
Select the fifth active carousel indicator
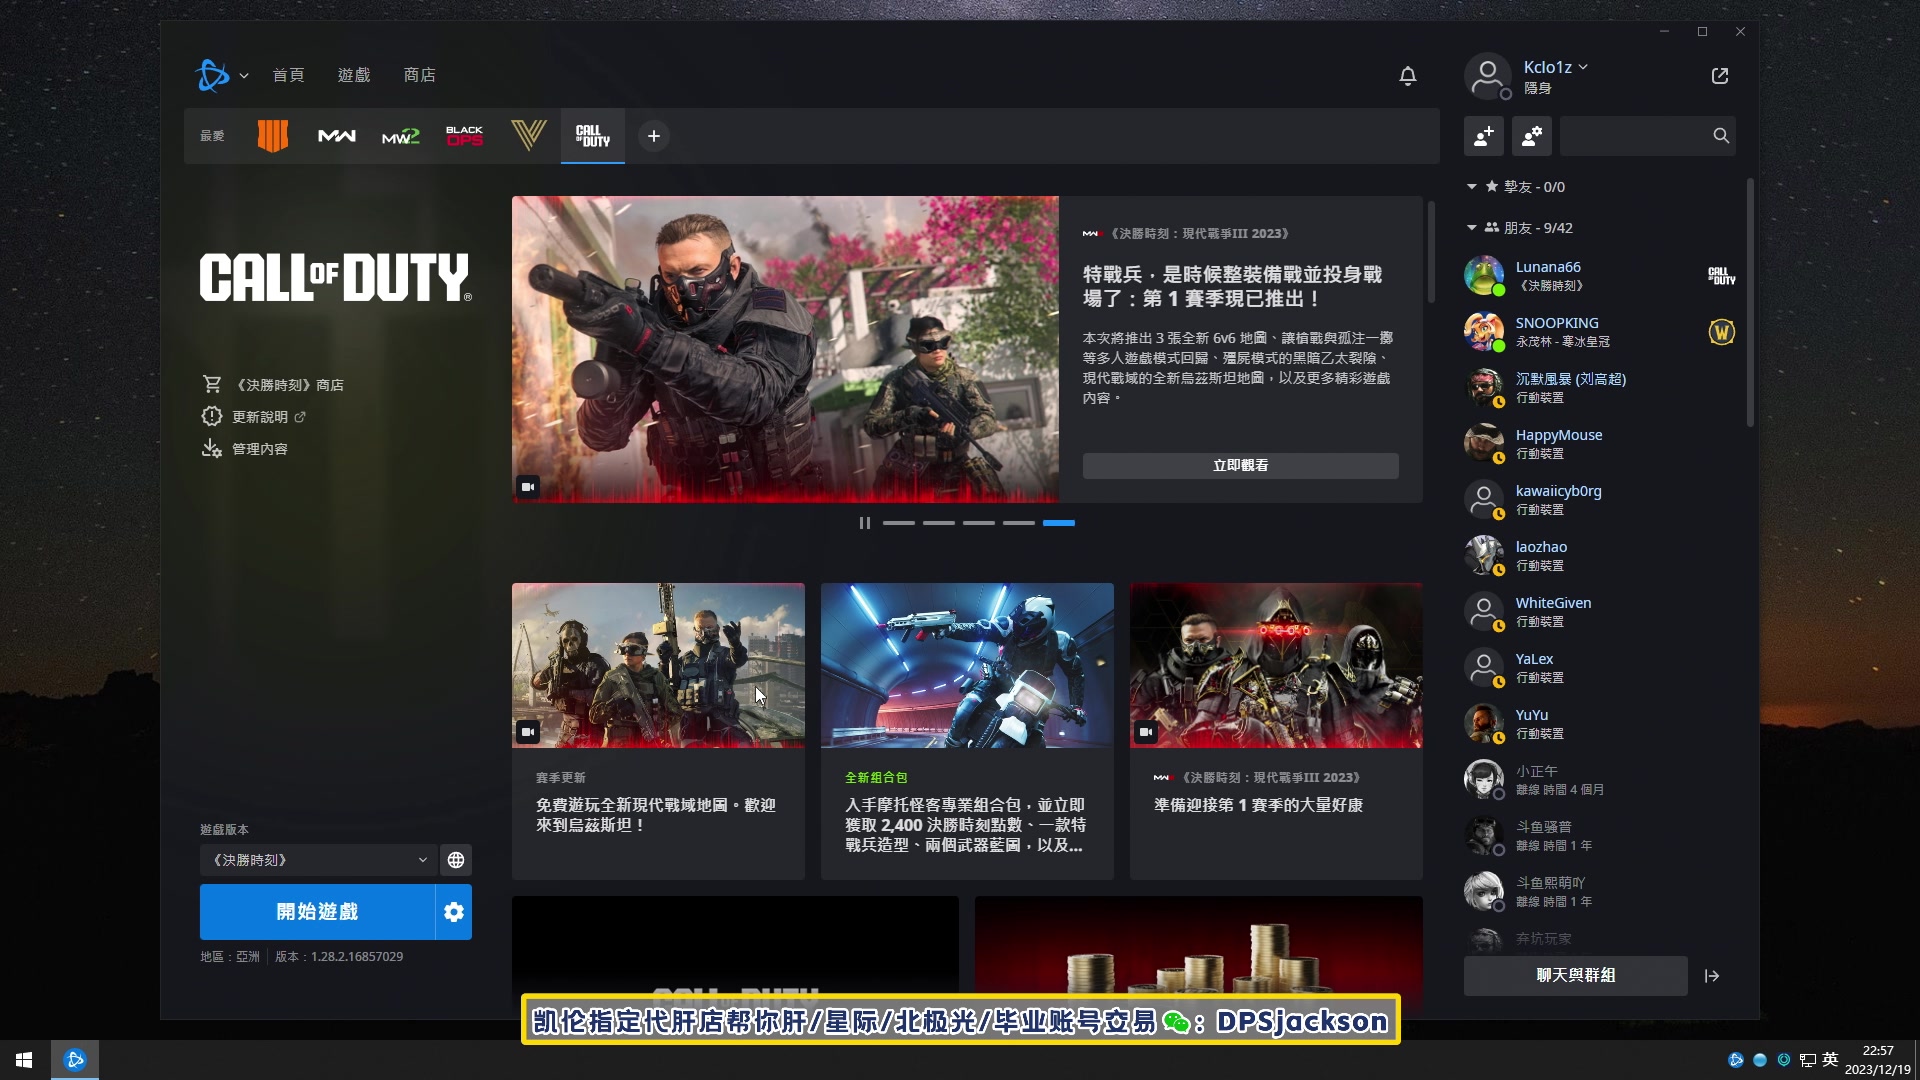coord(1059,523)
